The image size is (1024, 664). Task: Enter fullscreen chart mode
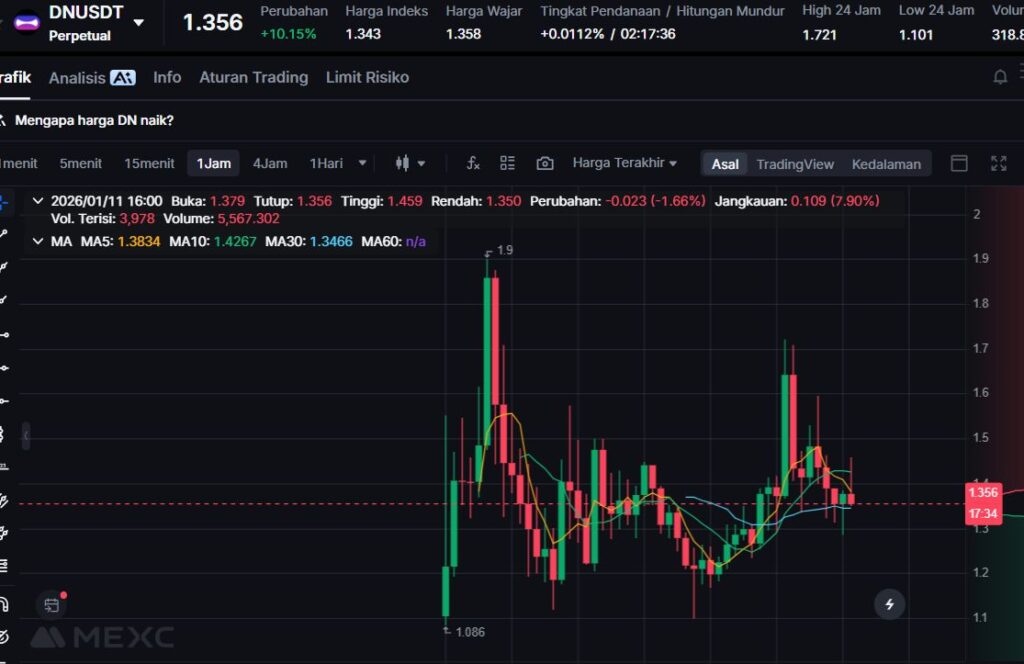(x=998, y=163)
